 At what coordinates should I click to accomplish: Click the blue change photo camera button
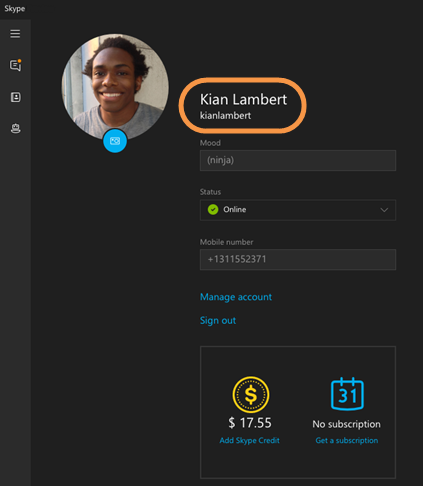pos(115,141)
